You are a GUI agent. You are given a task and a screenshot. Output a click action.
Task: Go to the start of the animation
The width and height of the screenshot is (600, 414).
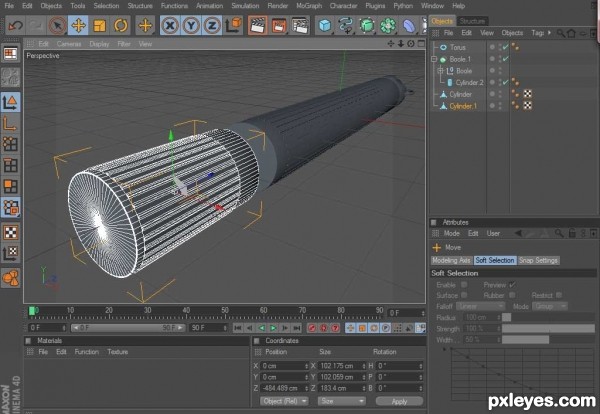[238, 328]
